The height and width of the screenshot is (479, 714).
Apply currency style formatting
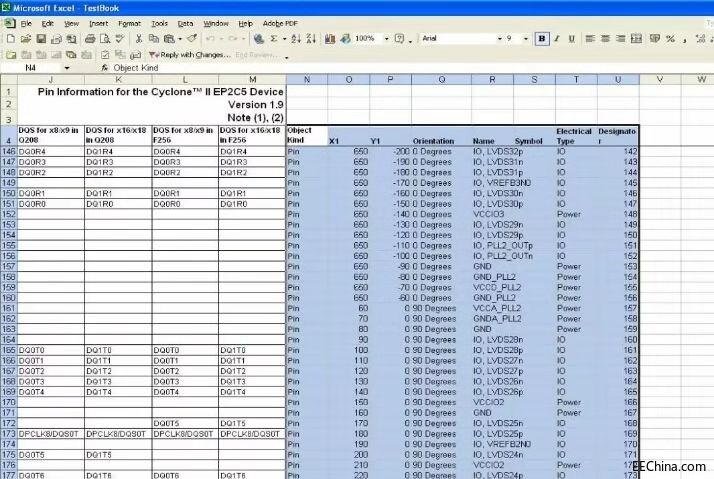pyautogui.click(x=655, y=39)
